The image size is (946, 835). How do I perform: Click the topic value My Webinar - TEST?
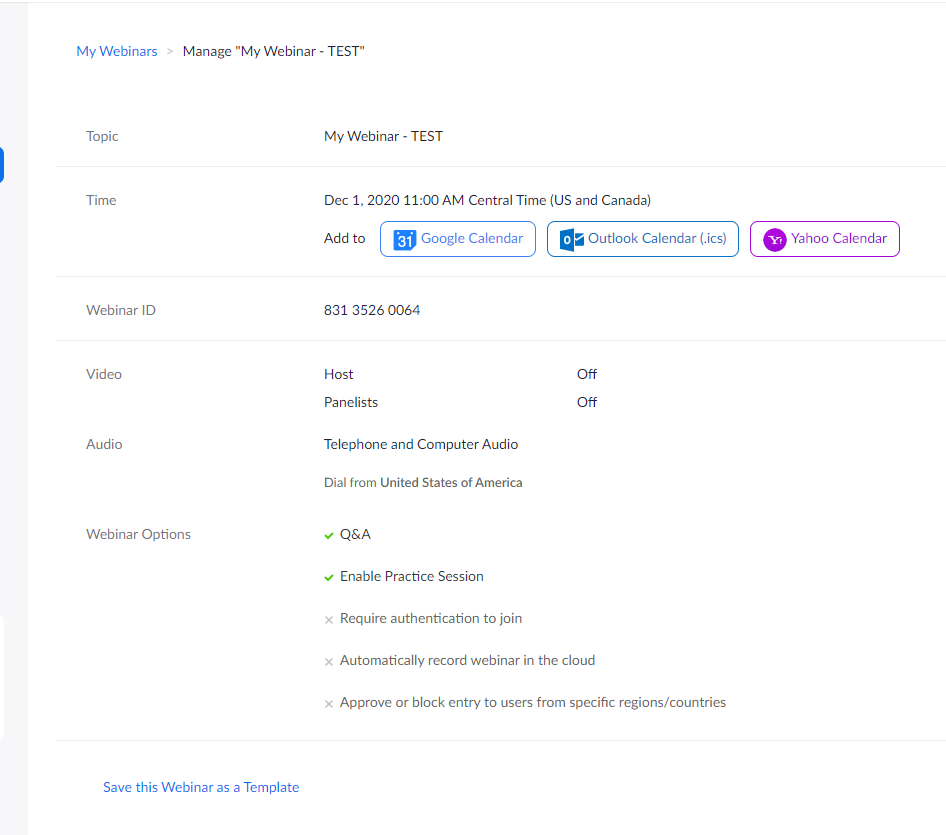[383, 136]
